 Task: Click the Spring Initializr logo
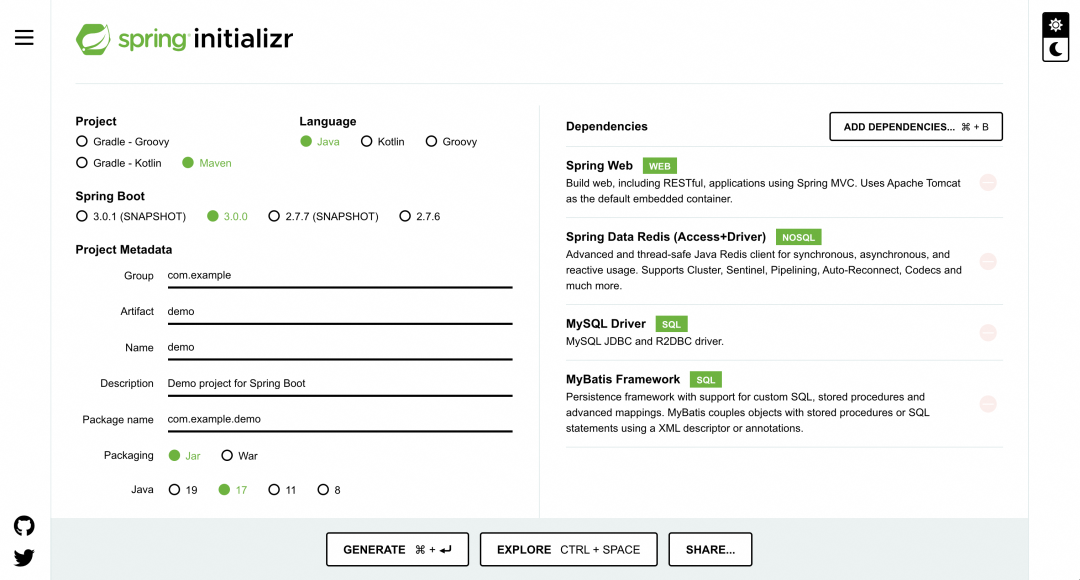coord(185,39)
